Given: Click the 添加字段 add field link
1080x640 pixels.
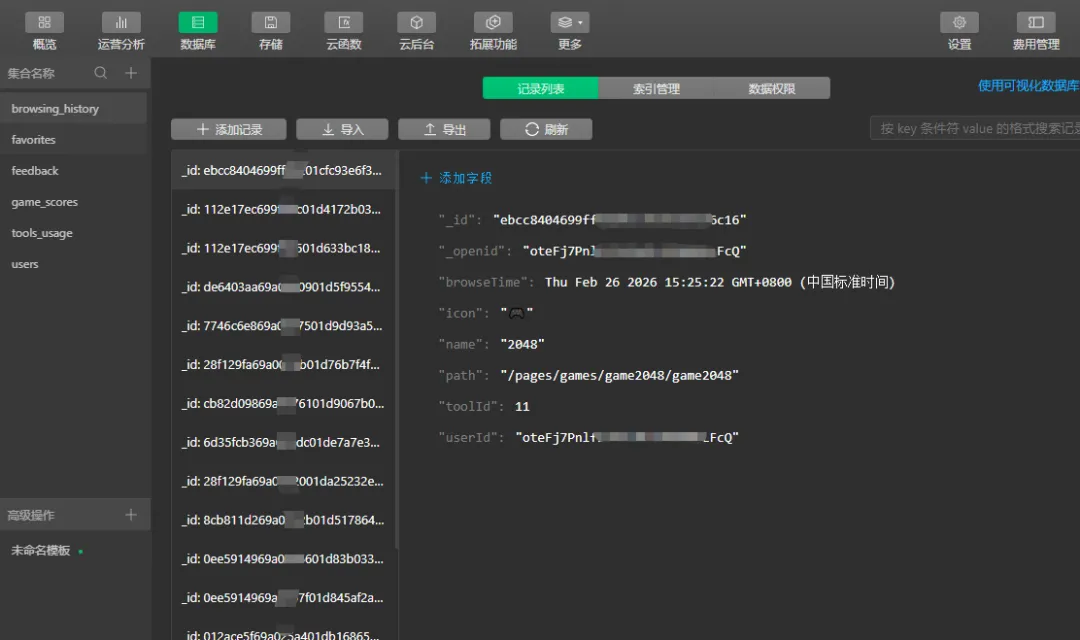Looking at the screenshot, I should 456,178.
